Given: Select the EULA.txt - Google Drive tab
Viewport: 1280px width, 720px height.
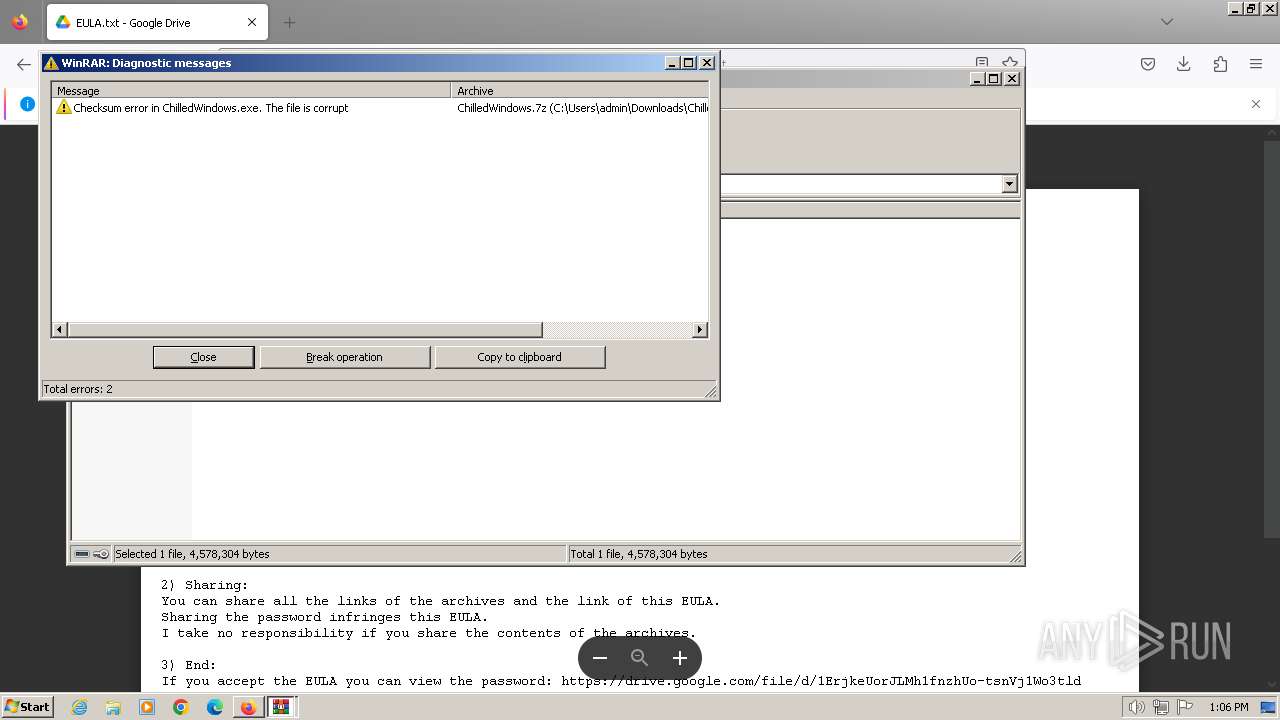Looking at the screenshot, I should click(157, 22).
